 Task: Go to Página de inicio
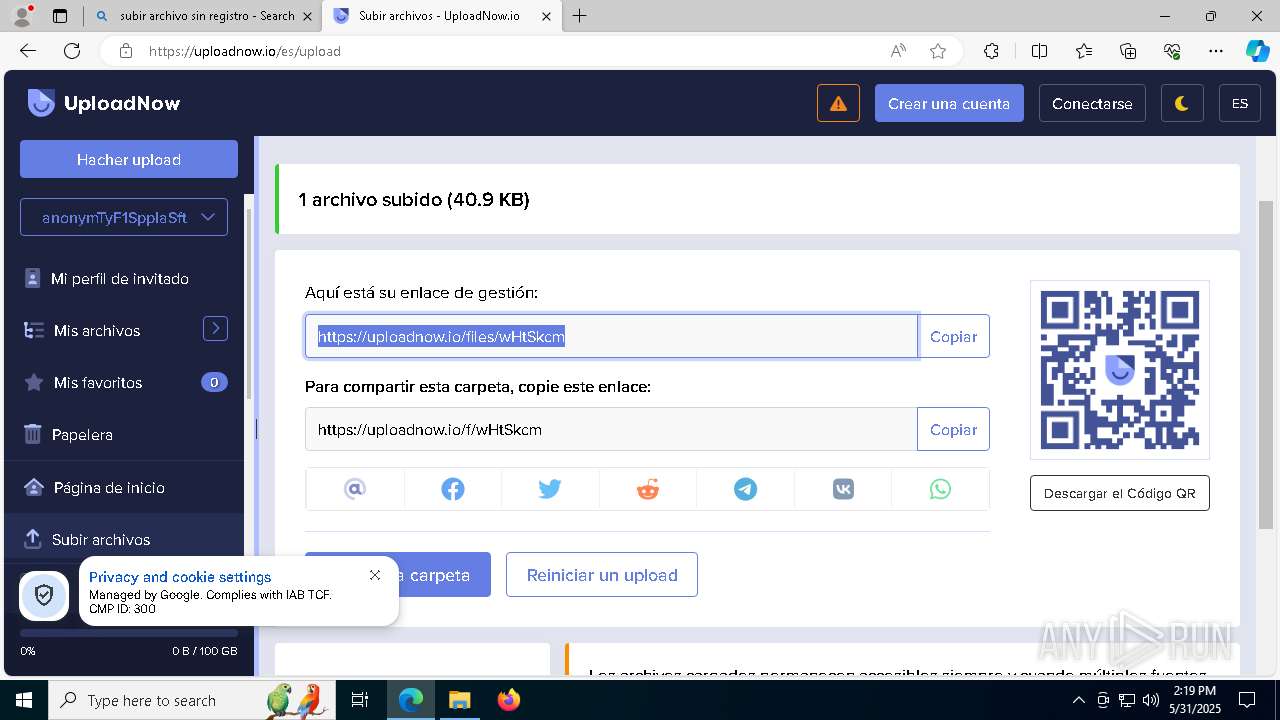click(x=109, y=488)
